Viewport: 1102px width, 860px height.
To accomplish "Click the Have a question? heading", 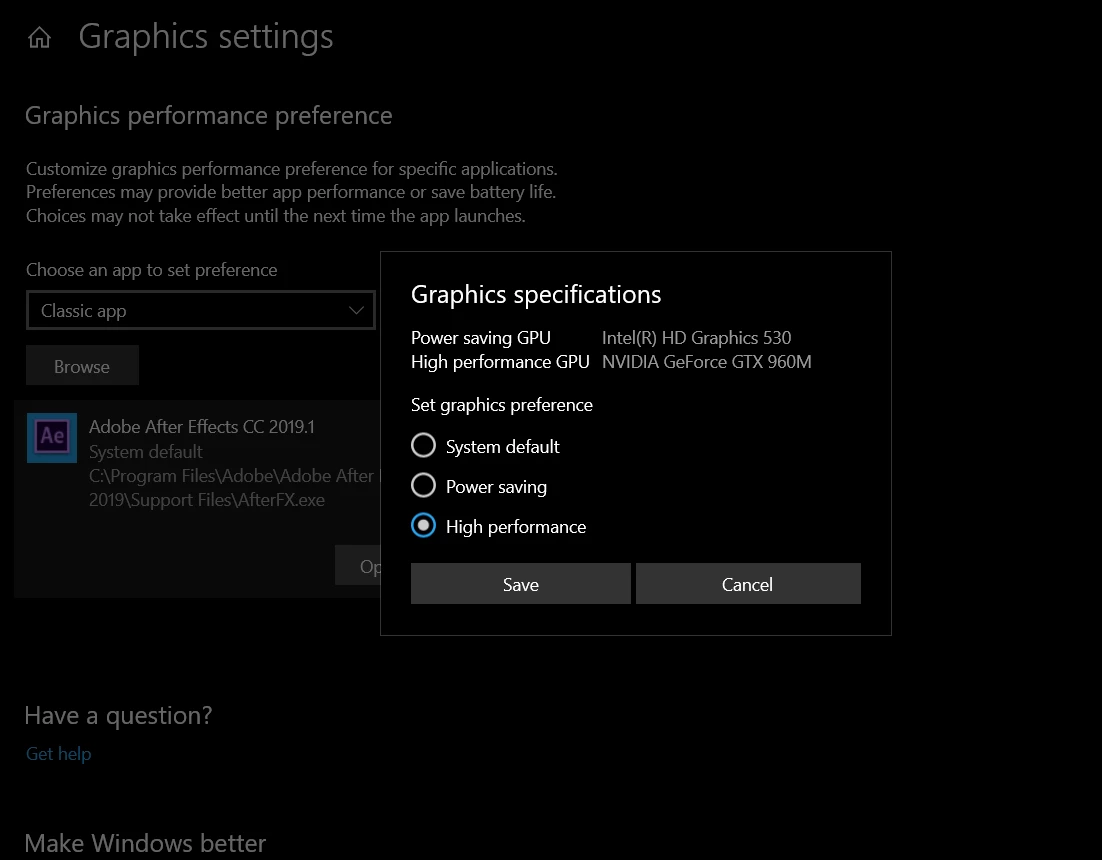I will [x=118, y=716].
